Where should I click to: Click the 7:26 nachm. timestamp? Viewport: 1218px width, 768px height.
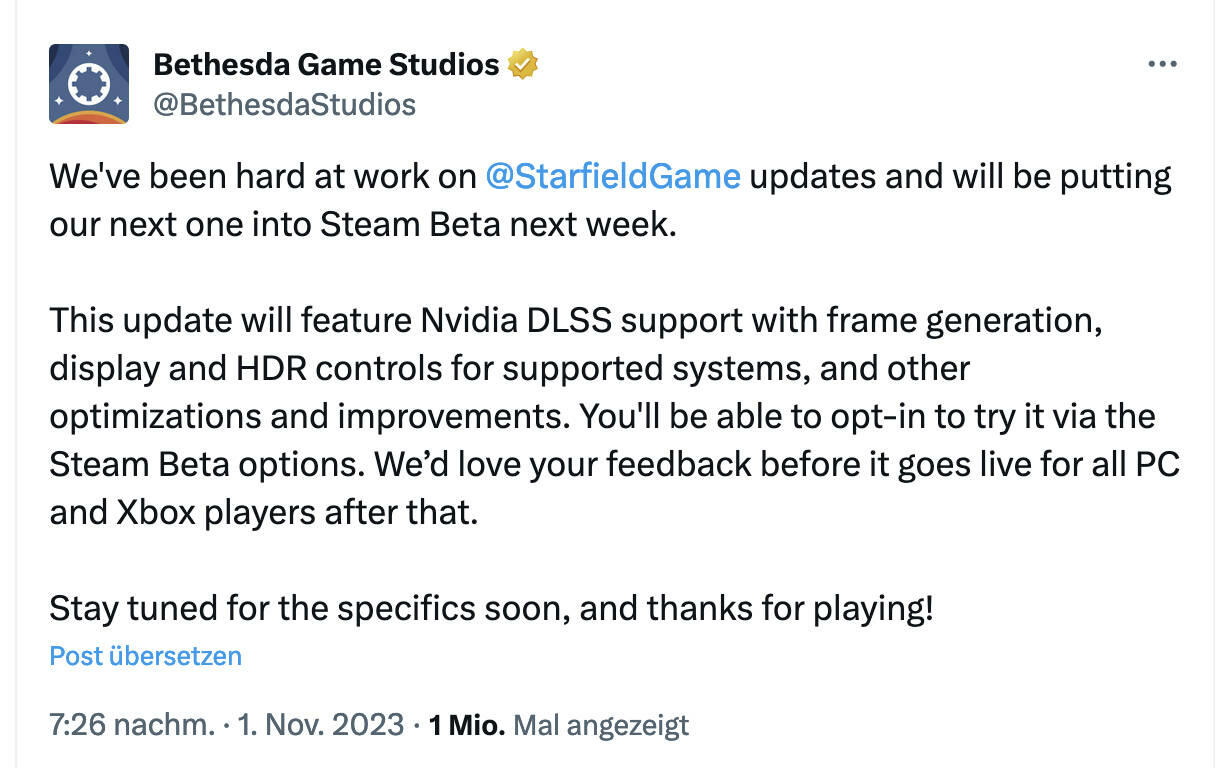(132, 725)
